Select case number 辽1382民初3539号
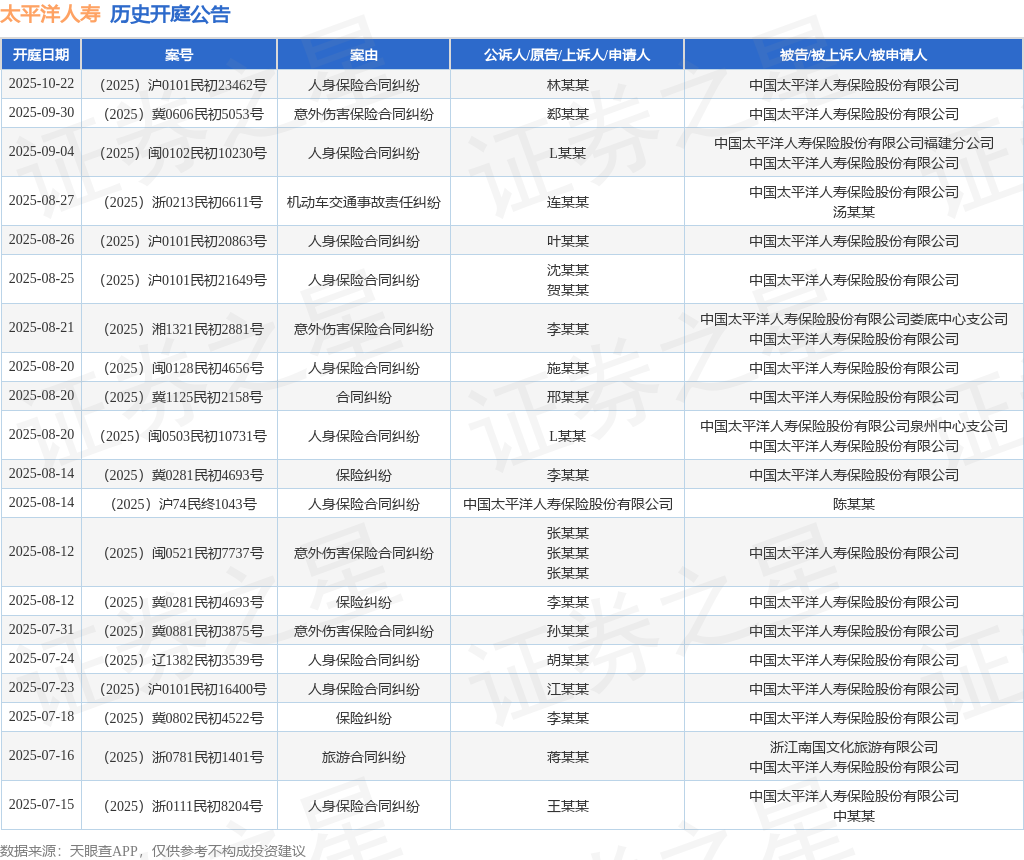The width and height of the screenshot is (1024, 860). 184,660
